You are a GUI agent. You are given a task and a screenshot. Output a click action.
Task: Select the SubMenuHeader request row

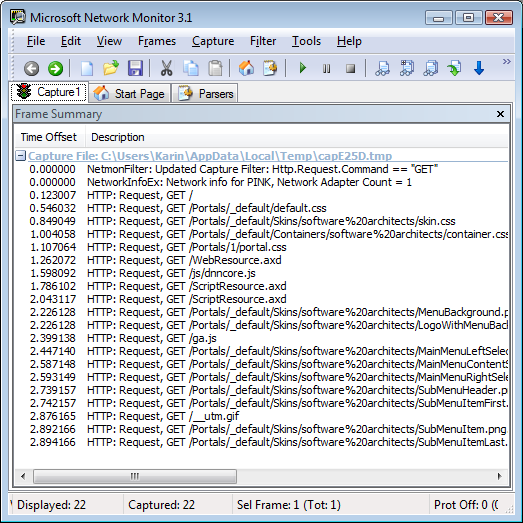click(262, 390)
